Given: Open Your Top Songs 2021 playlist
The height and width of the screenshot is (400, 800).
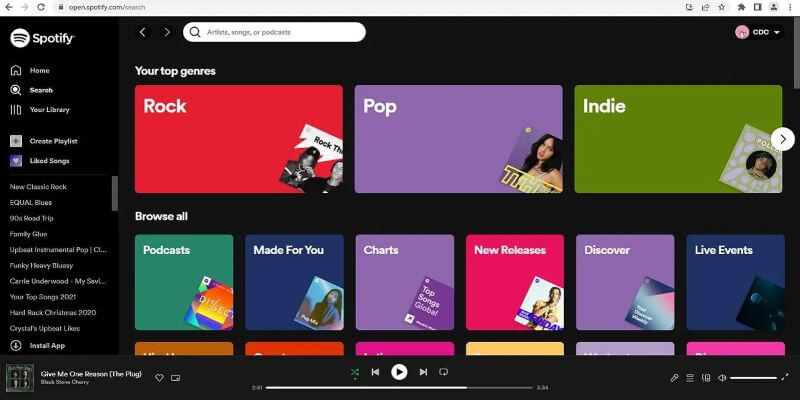Looking at the screenshot, I should (43, 297).
